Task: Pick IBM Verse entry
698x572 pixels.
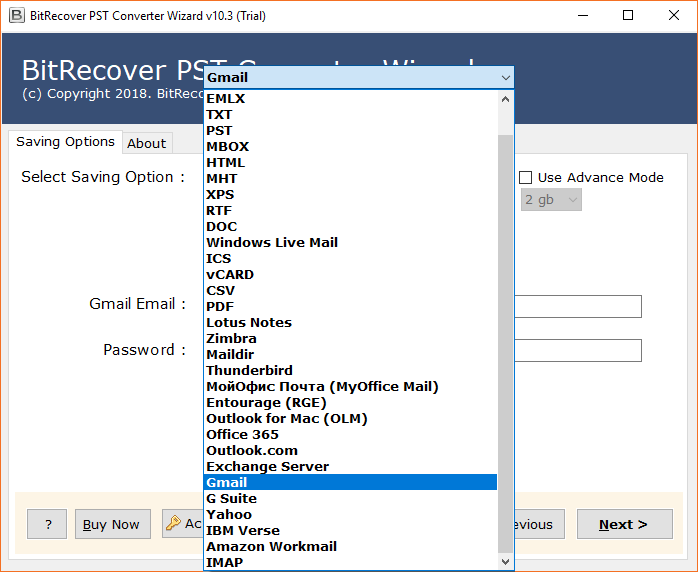Action: pyautogui.click(x=350, y=531)
